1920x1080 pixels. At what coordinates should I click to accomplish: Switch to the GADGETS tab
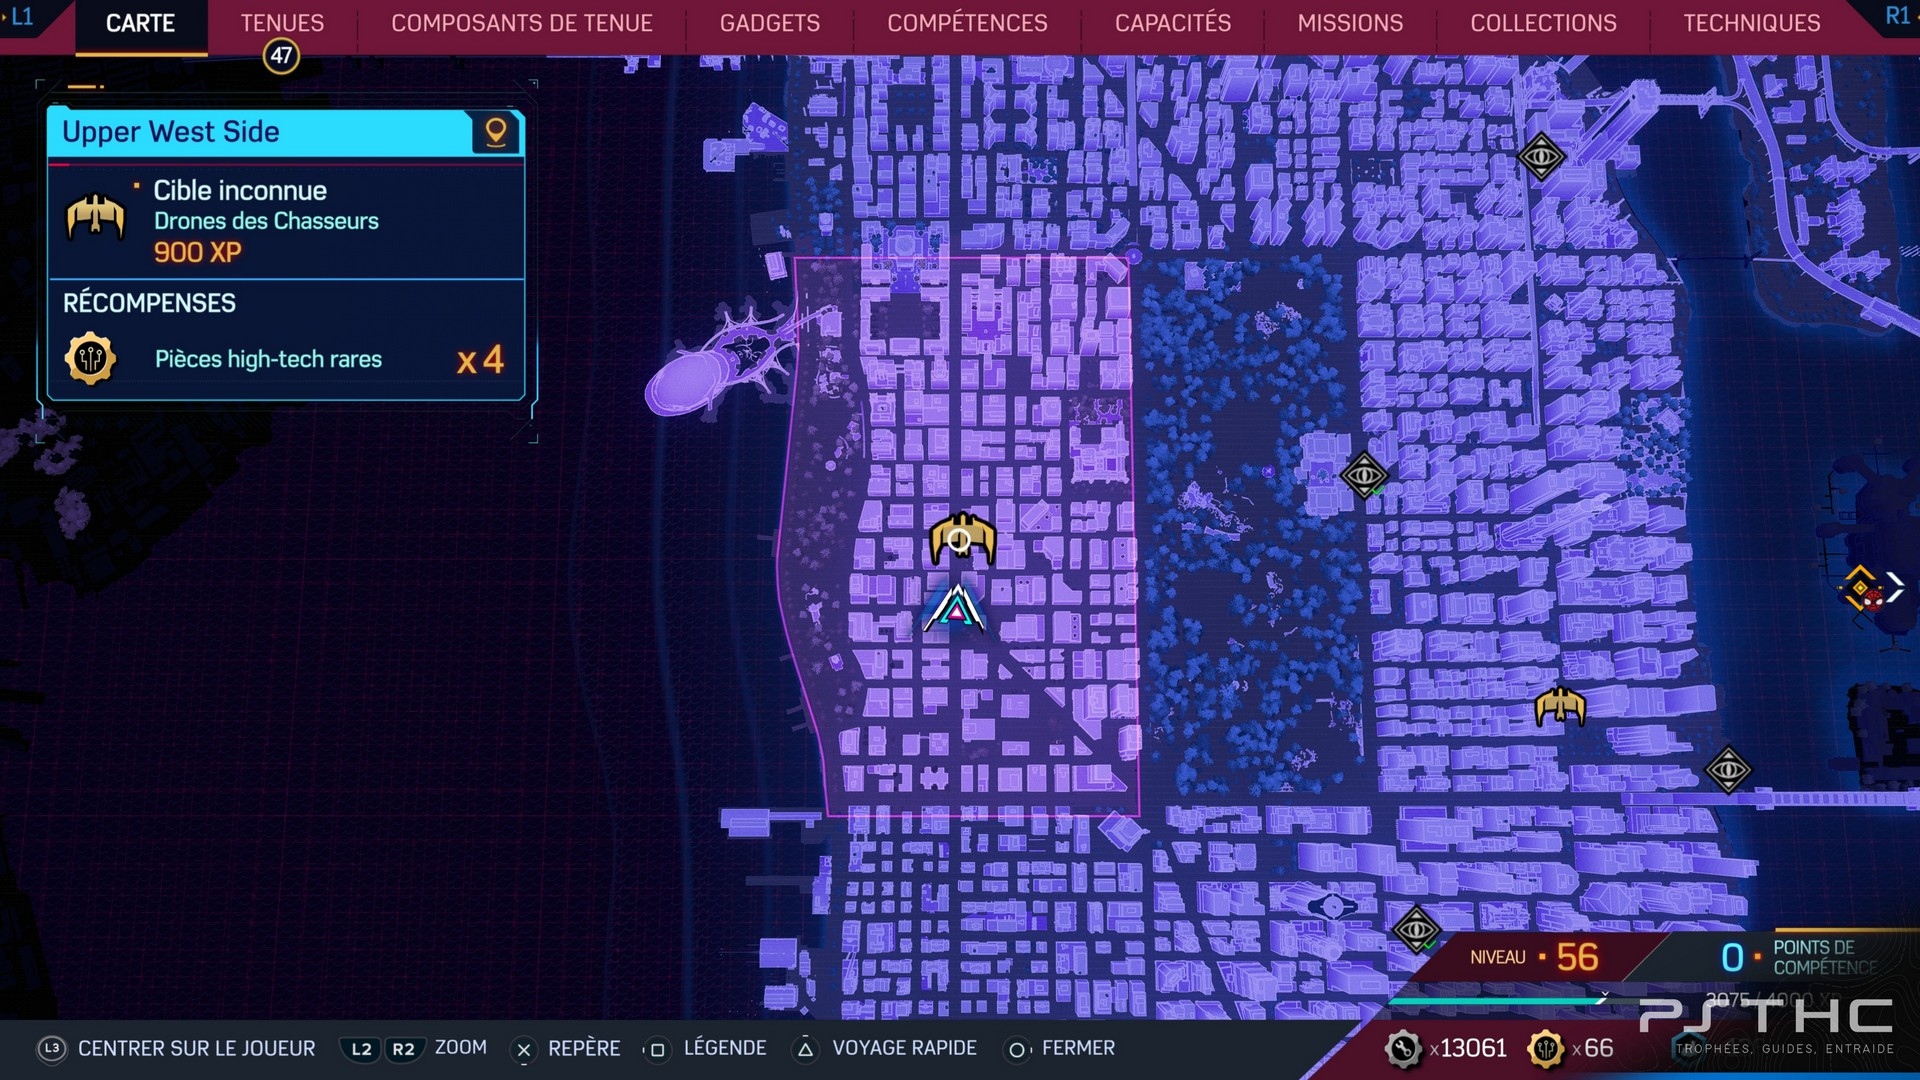tap(770, 23)
